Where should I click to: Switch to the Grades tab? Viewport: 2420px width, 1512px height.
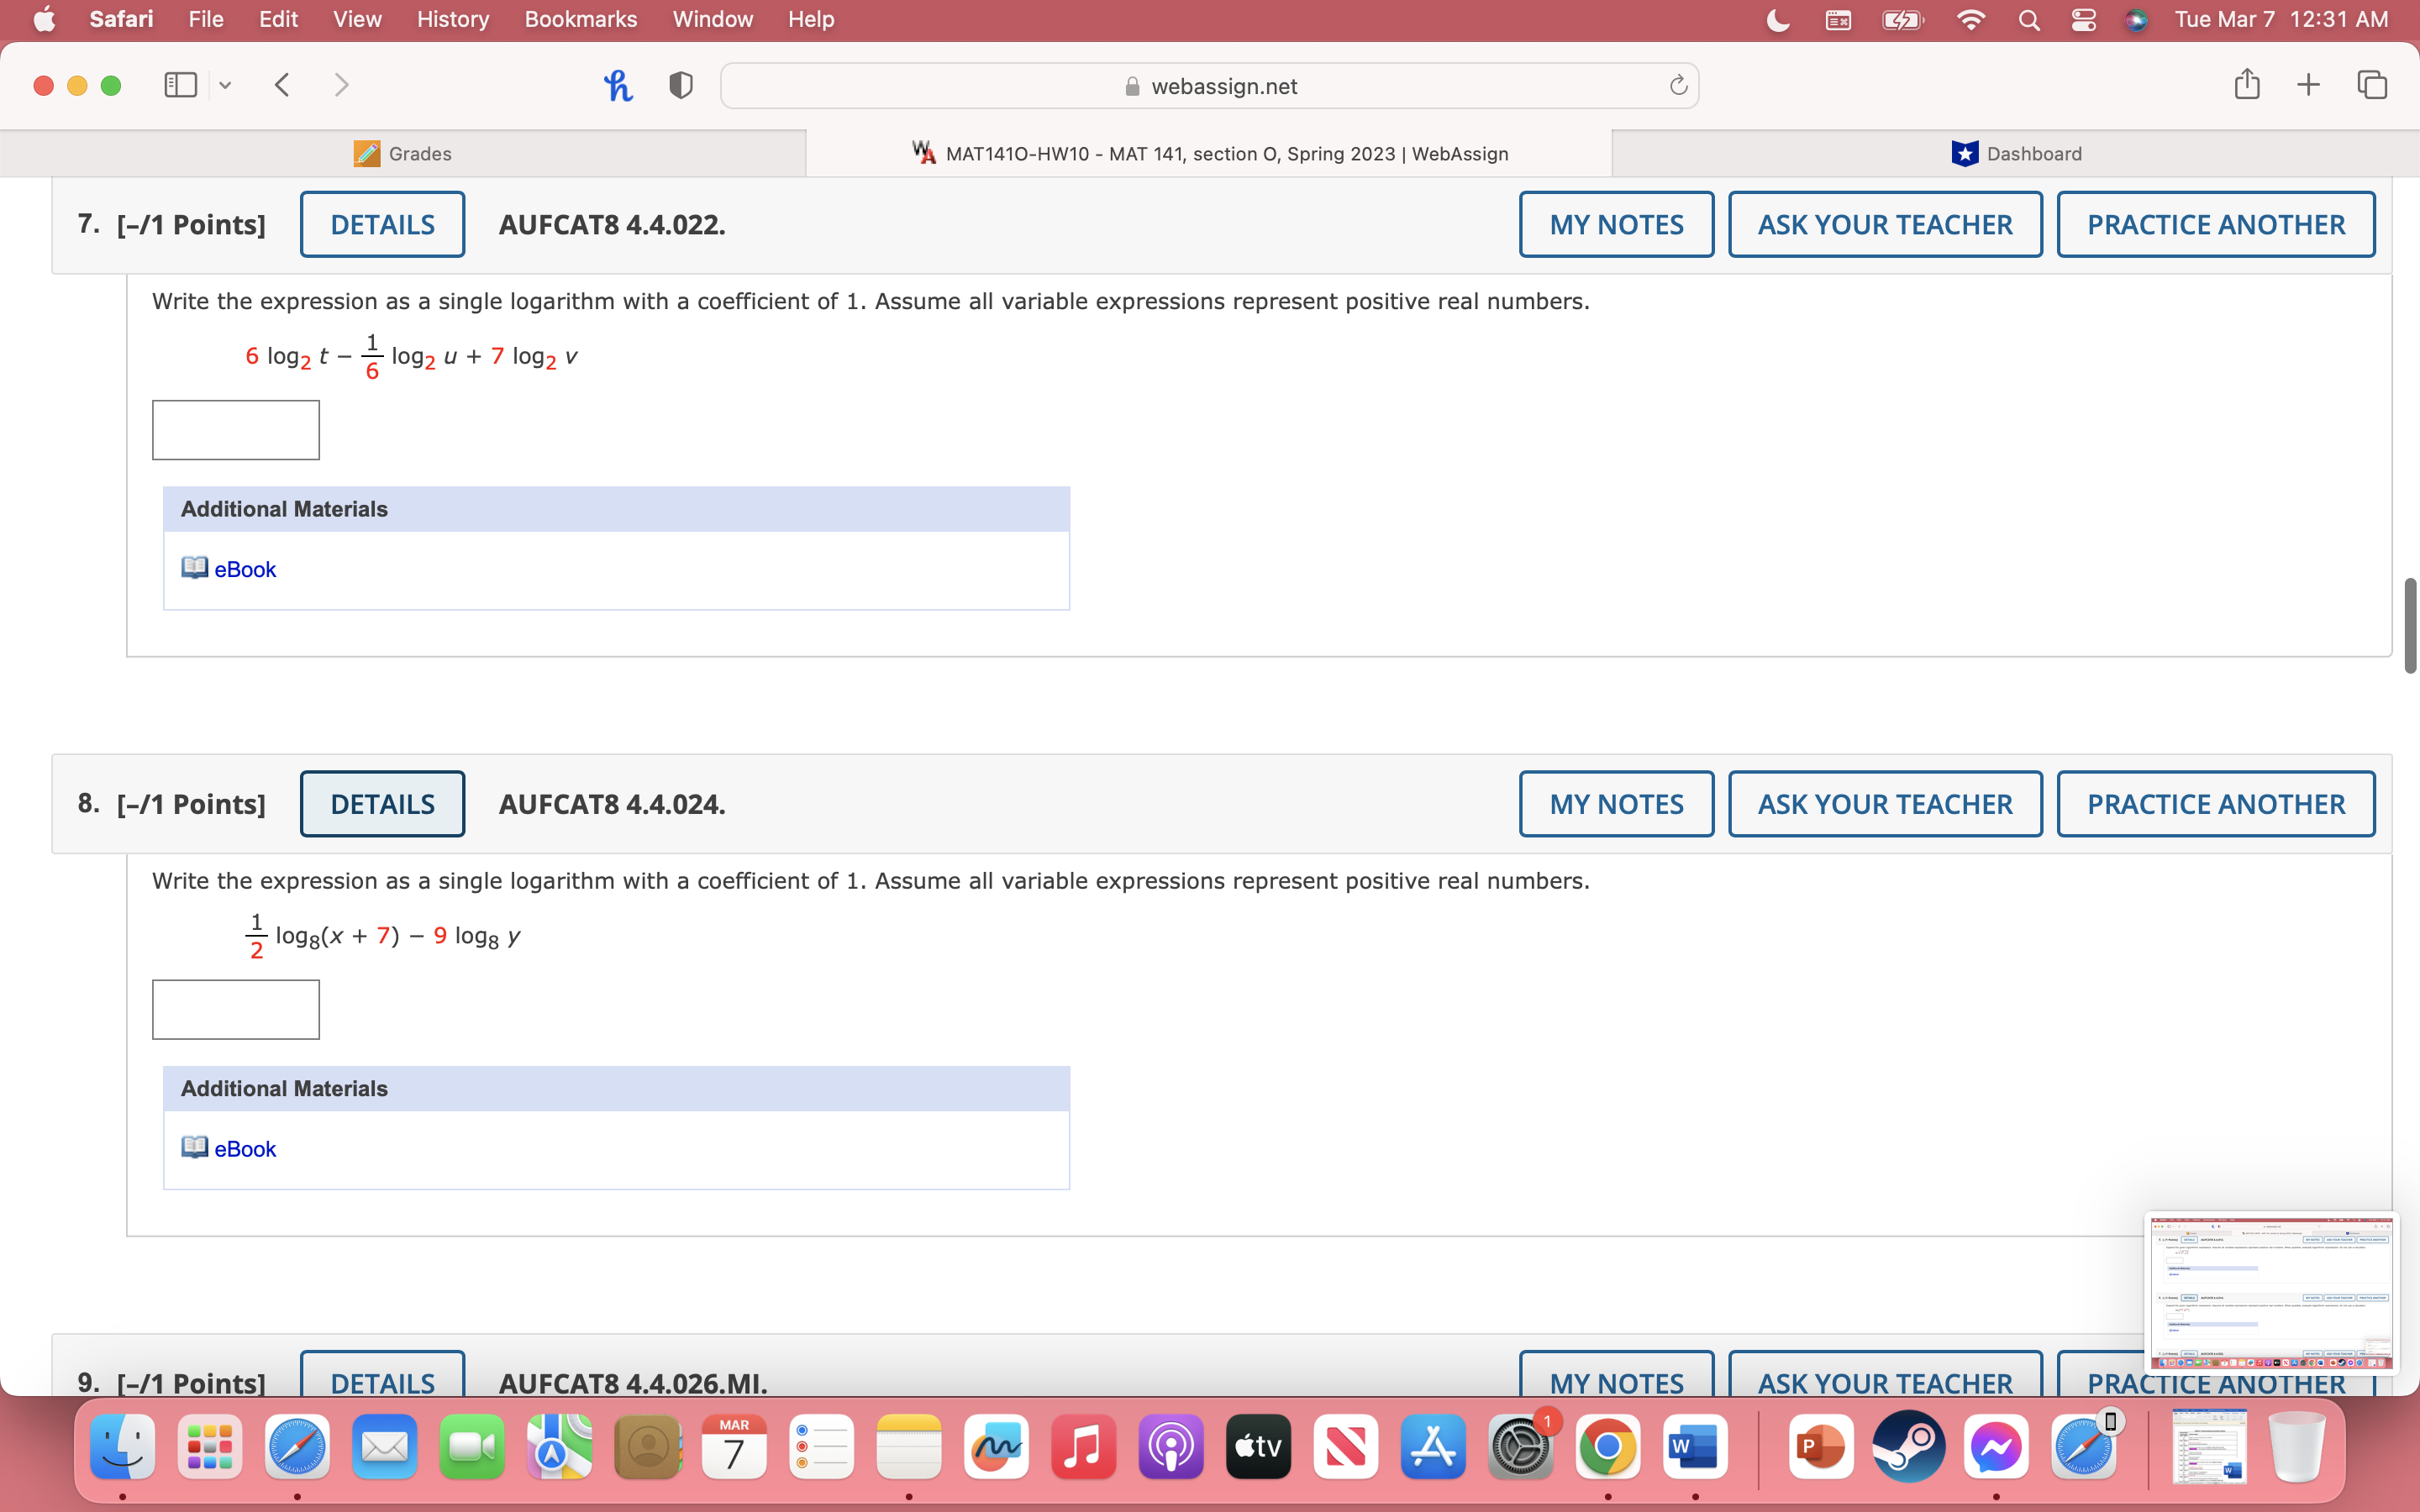(403, 153)
